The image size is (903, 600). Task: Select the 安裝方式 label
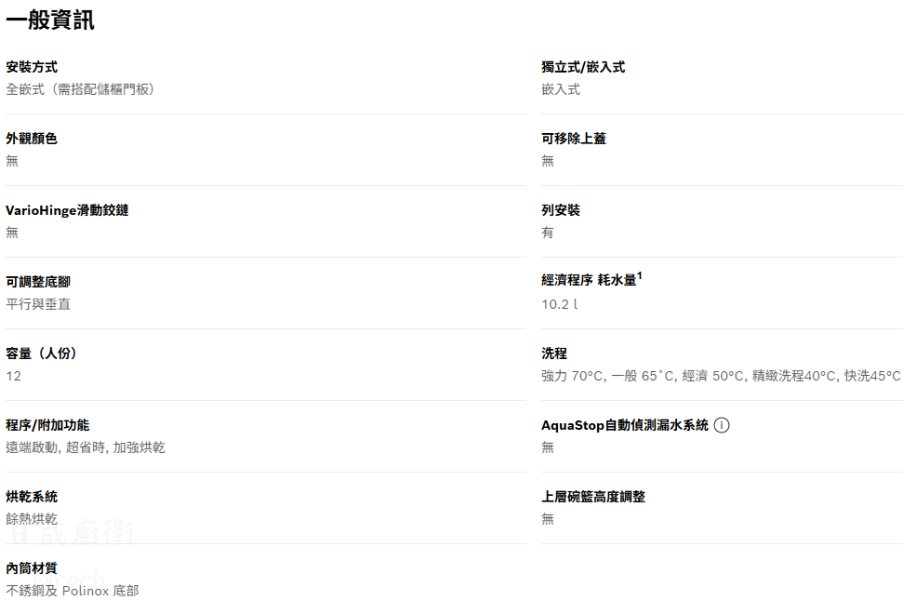pos(32,67)
